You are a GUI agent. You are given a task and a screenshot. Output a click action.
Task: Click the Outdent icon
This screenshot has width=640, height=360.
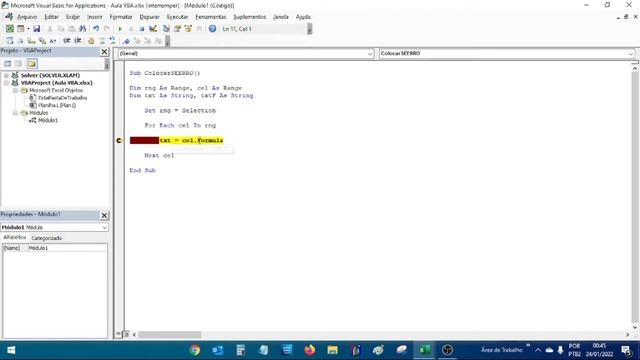[x=78, y=41]
